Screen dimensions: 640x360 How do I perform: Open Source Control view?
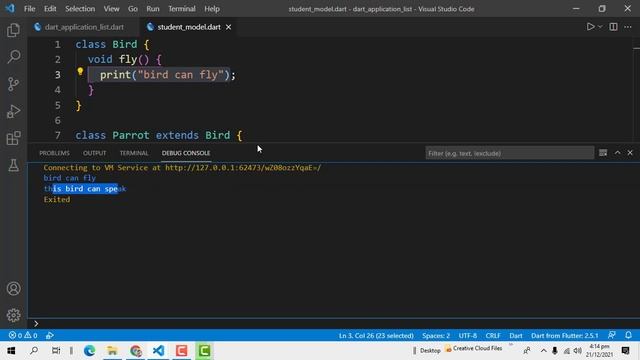pos(13,84)
